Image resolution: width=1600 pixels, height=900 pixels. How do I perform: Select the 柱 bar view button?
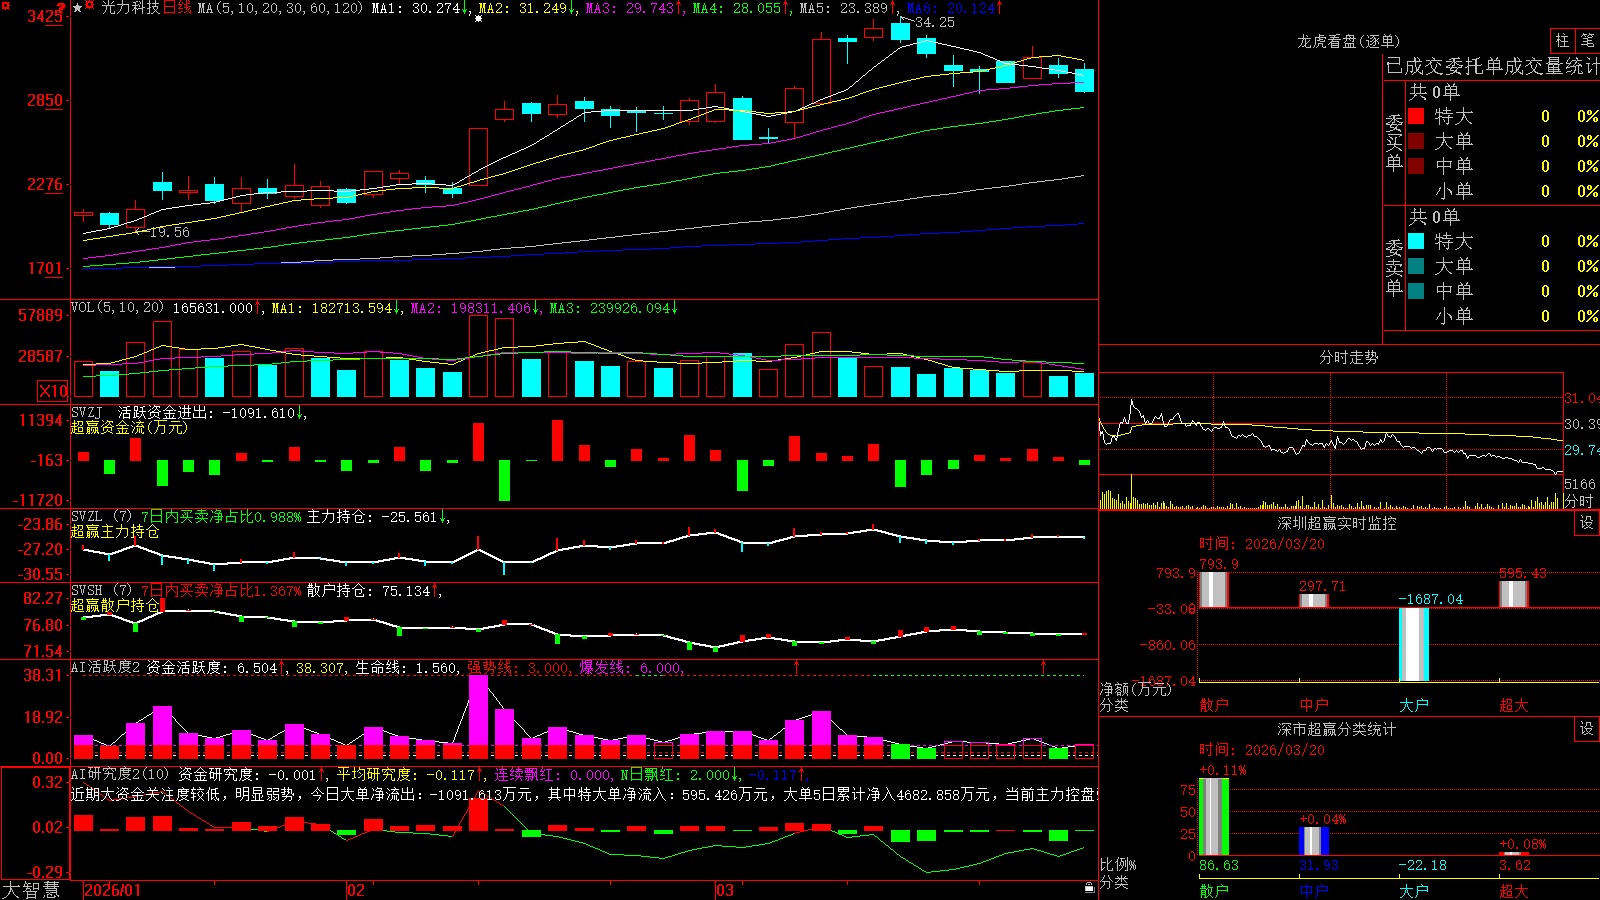pos(1562,40)
